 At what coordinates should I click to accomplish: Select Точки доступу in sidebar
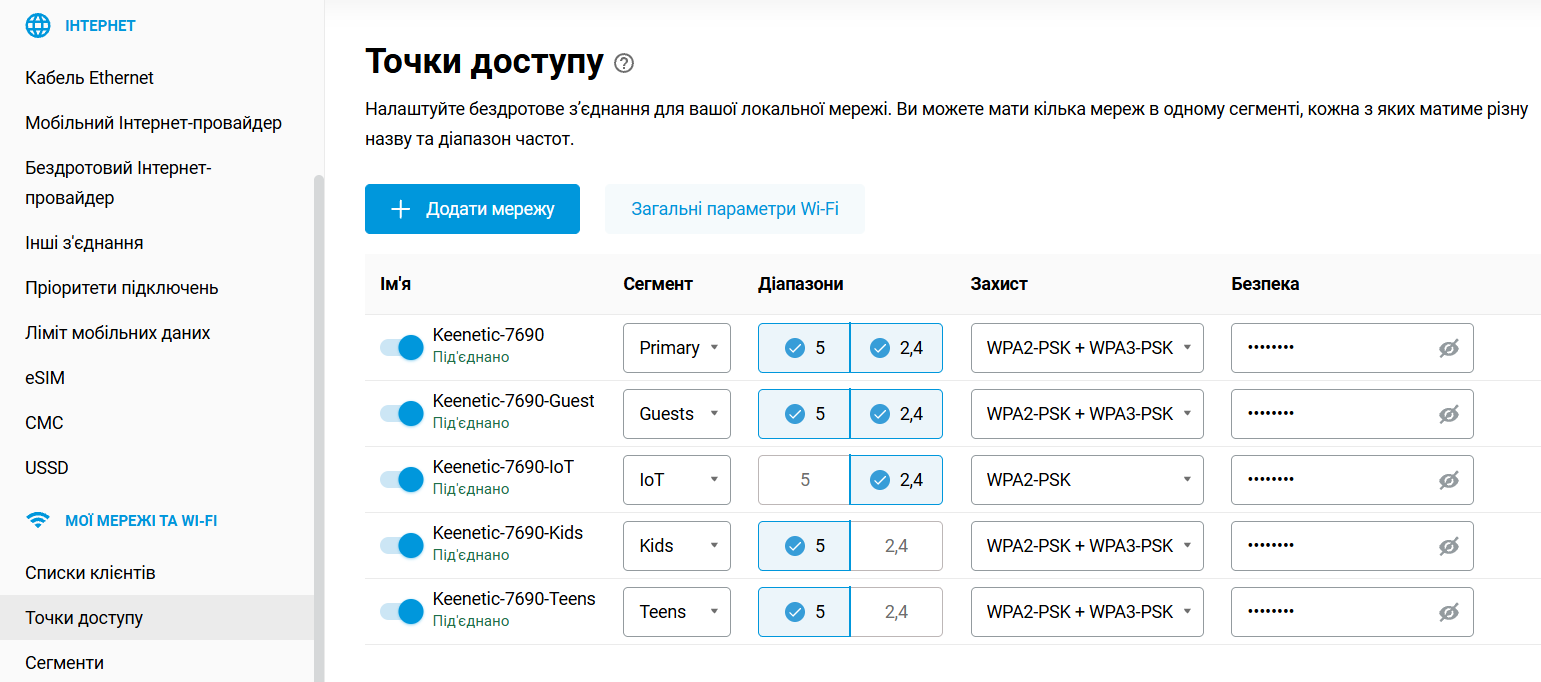pyautogui.click(x=156, y=618)
